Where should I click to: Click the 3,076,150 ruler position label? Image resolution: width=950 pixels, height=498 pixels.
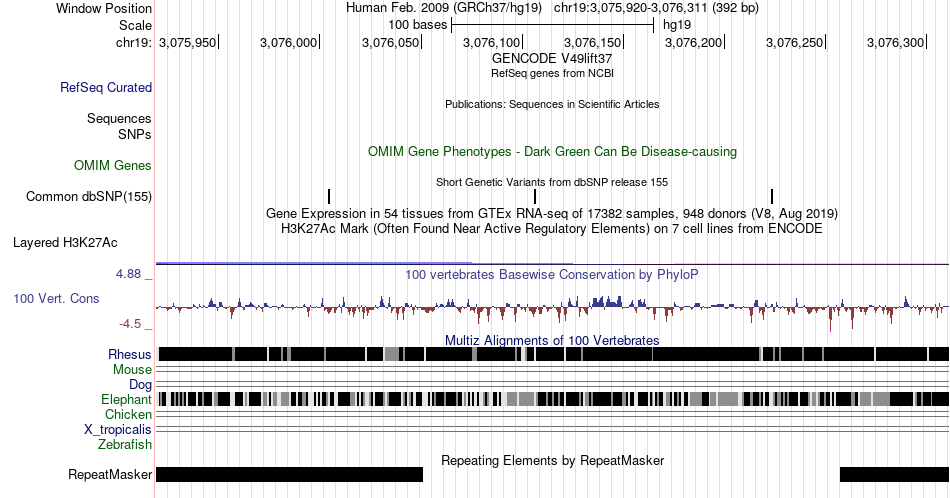(x=593, y=42)
